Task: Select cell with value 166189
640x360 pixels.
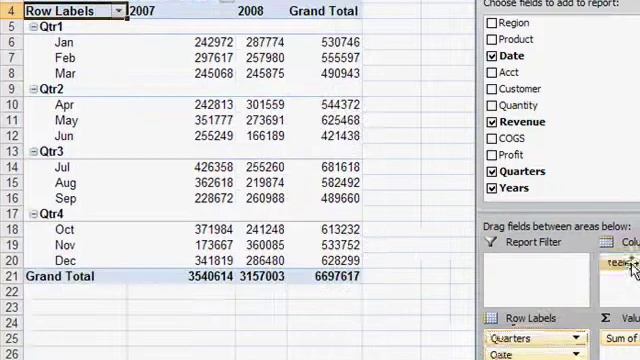Action: coord(265,136)
